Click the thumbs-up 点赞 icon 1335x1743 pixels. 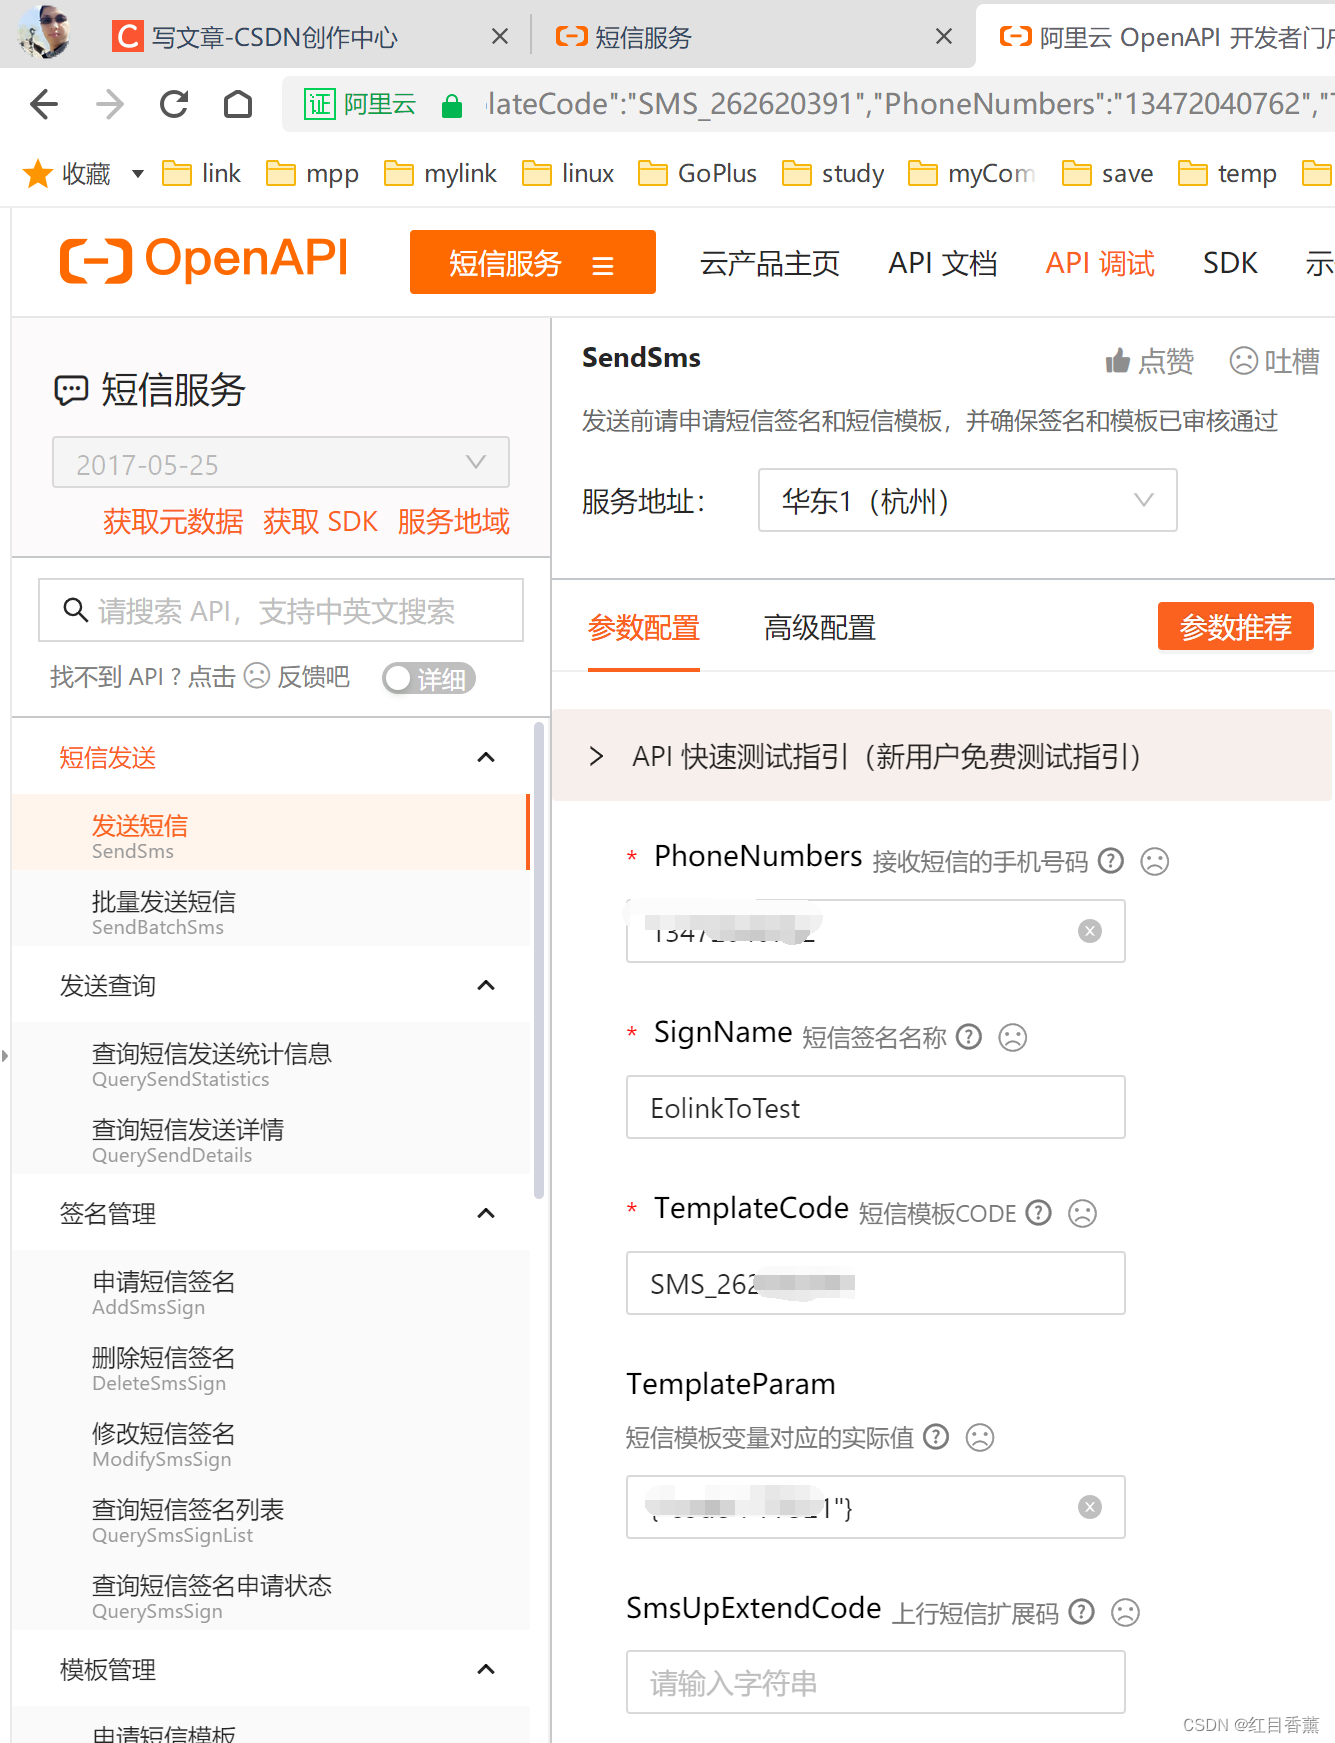(1118, 361)
